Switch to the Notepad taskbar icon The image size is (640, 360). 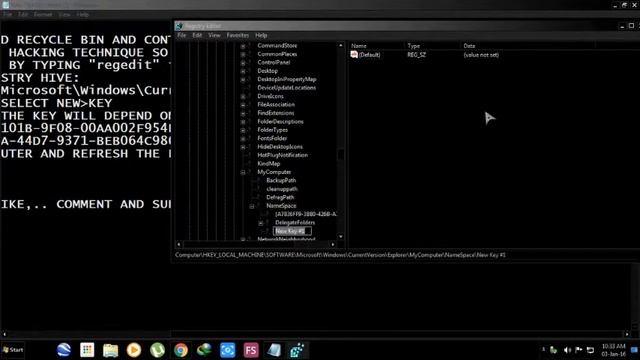tap(274, 350)
